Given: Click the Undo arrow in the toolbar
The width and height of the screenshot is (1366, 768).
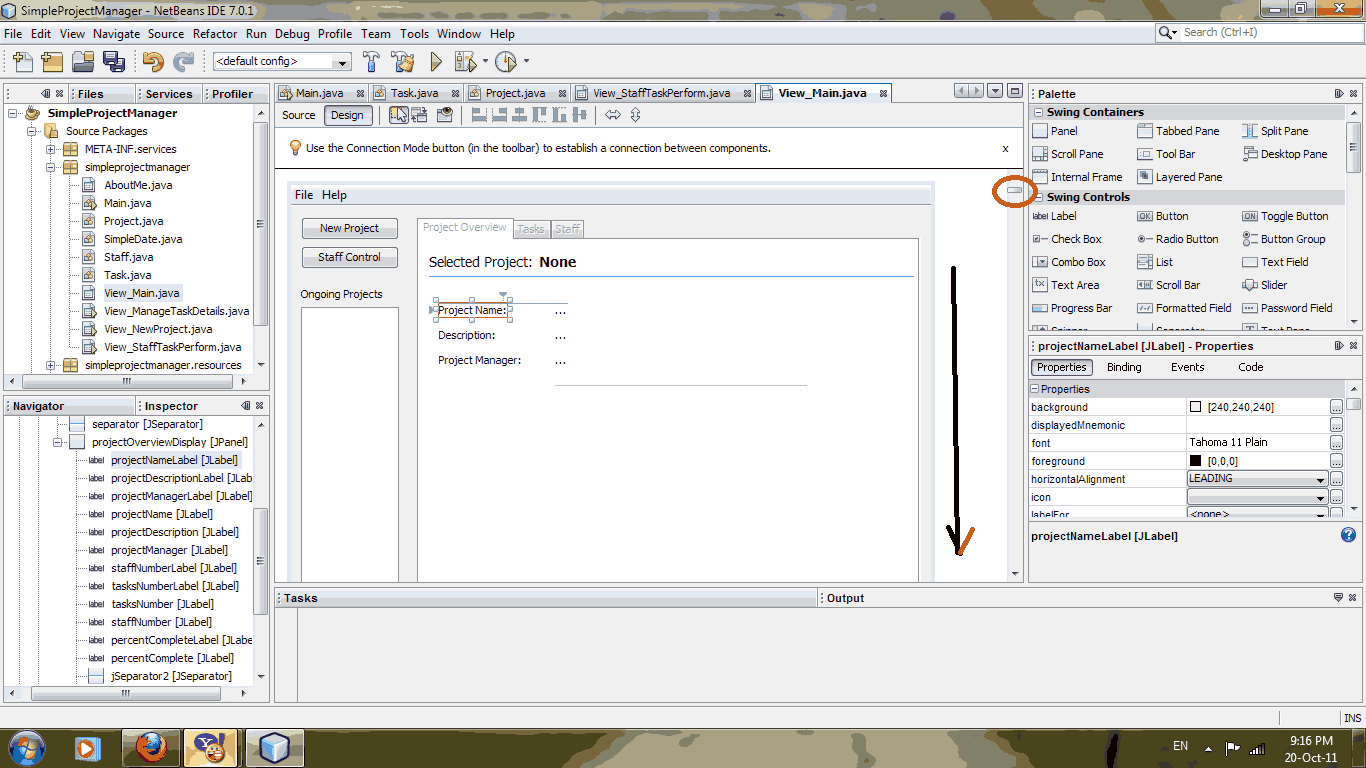Looking at the screenshot, I should coord(153,62).
